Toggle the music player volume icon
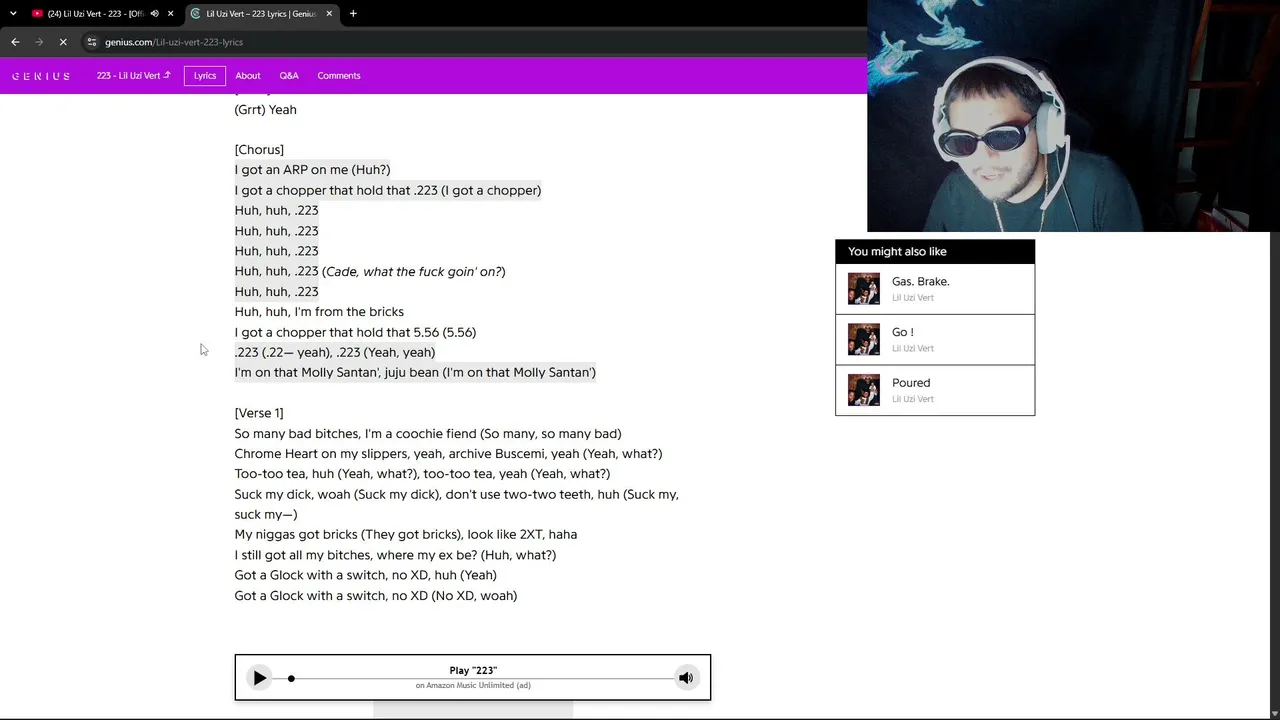 686,678
